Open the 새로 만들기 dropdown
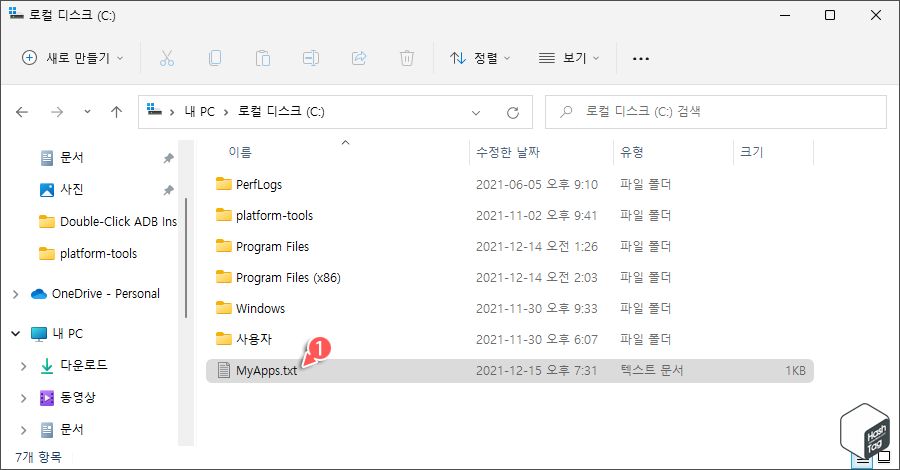The width and height of the screenshot is (900, 470). [72, 58]
